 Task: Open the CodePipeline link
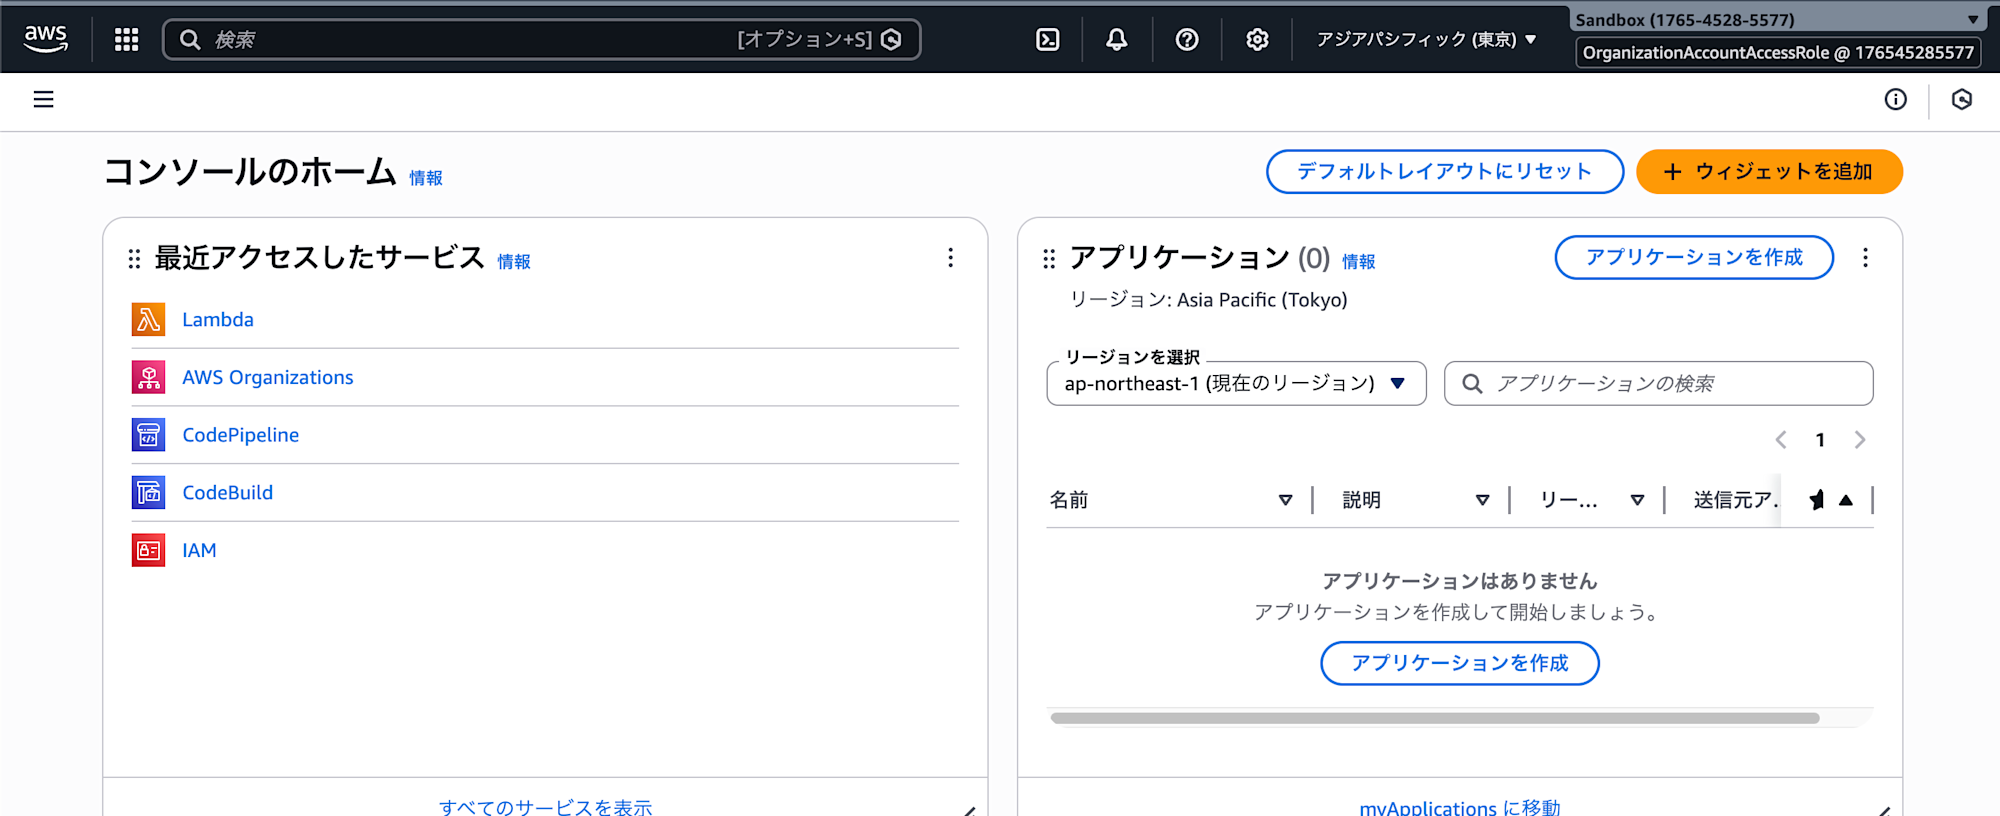240,435
